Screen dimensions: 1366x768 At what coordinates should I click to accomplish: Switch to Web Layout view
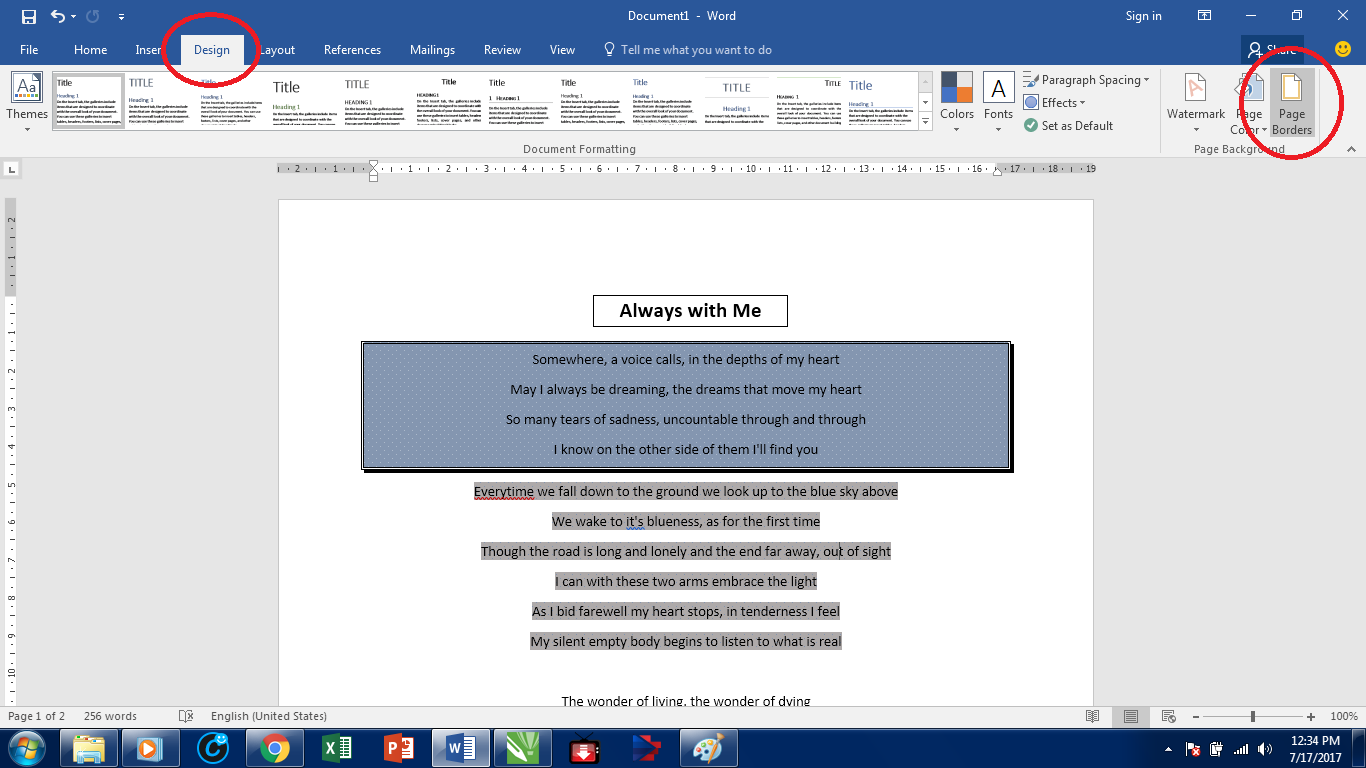[1170, 716]
